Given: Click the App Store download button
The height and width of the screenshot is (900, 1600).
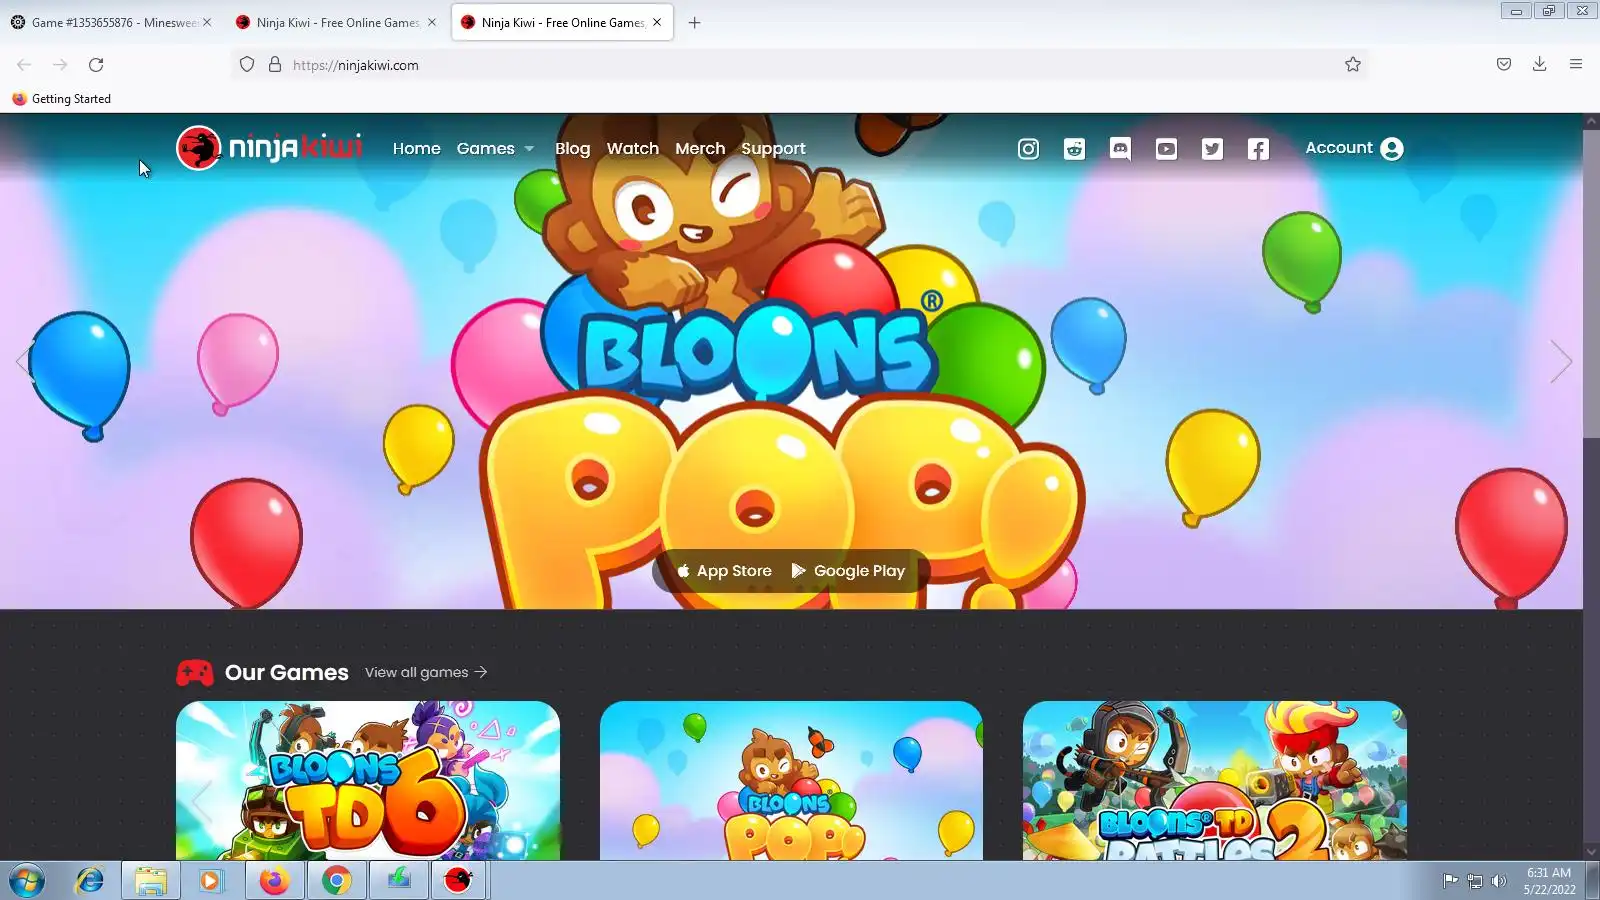Looking at the screenshot, I should point(724,571).
